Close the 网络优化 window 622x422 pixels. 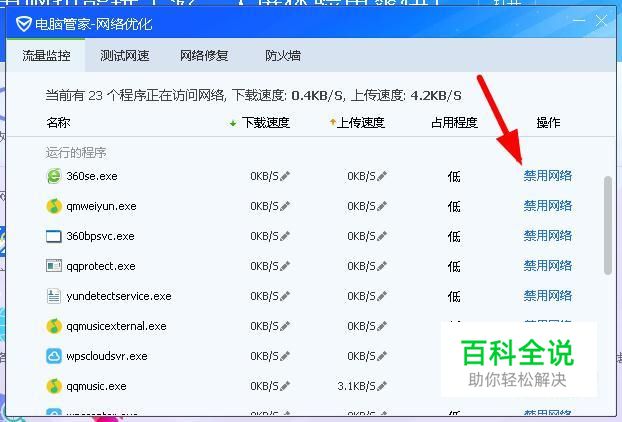coord(601,20)
